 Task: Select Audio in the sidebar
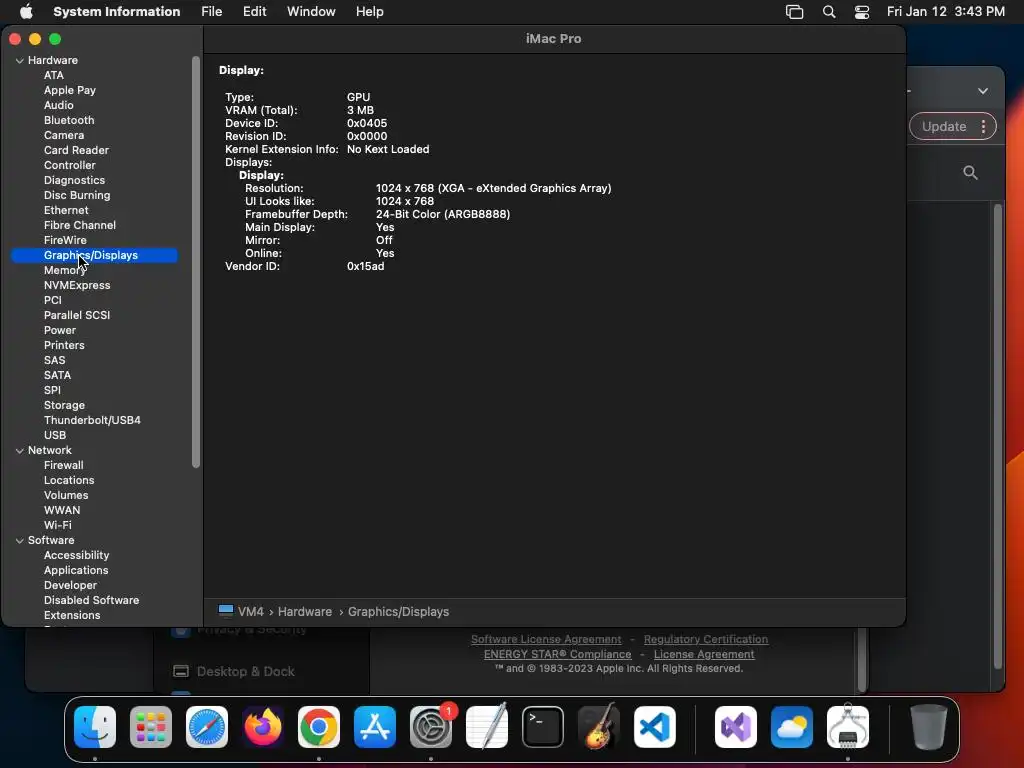pyautogui.click(x=59, y=105)
